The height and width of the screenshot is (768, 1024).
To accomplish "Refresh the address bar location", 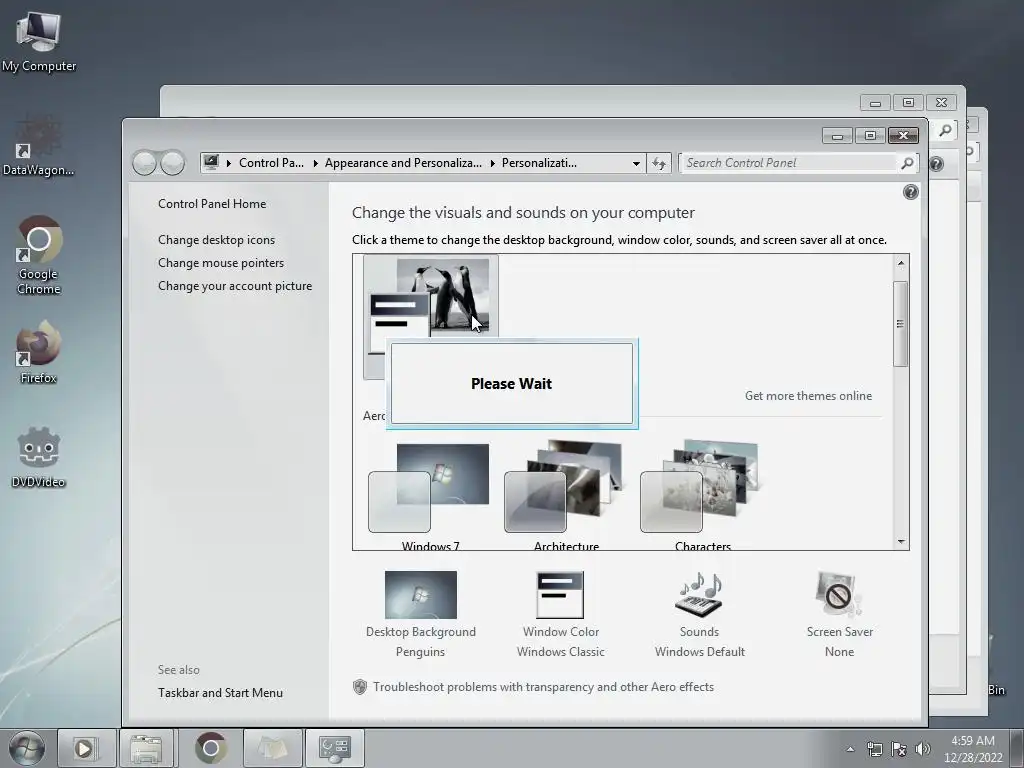I will point(659,163).
